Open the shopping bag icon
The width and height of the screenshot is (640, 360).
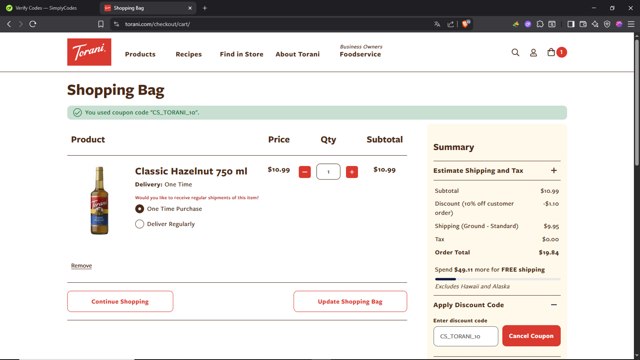pos(551,52)
